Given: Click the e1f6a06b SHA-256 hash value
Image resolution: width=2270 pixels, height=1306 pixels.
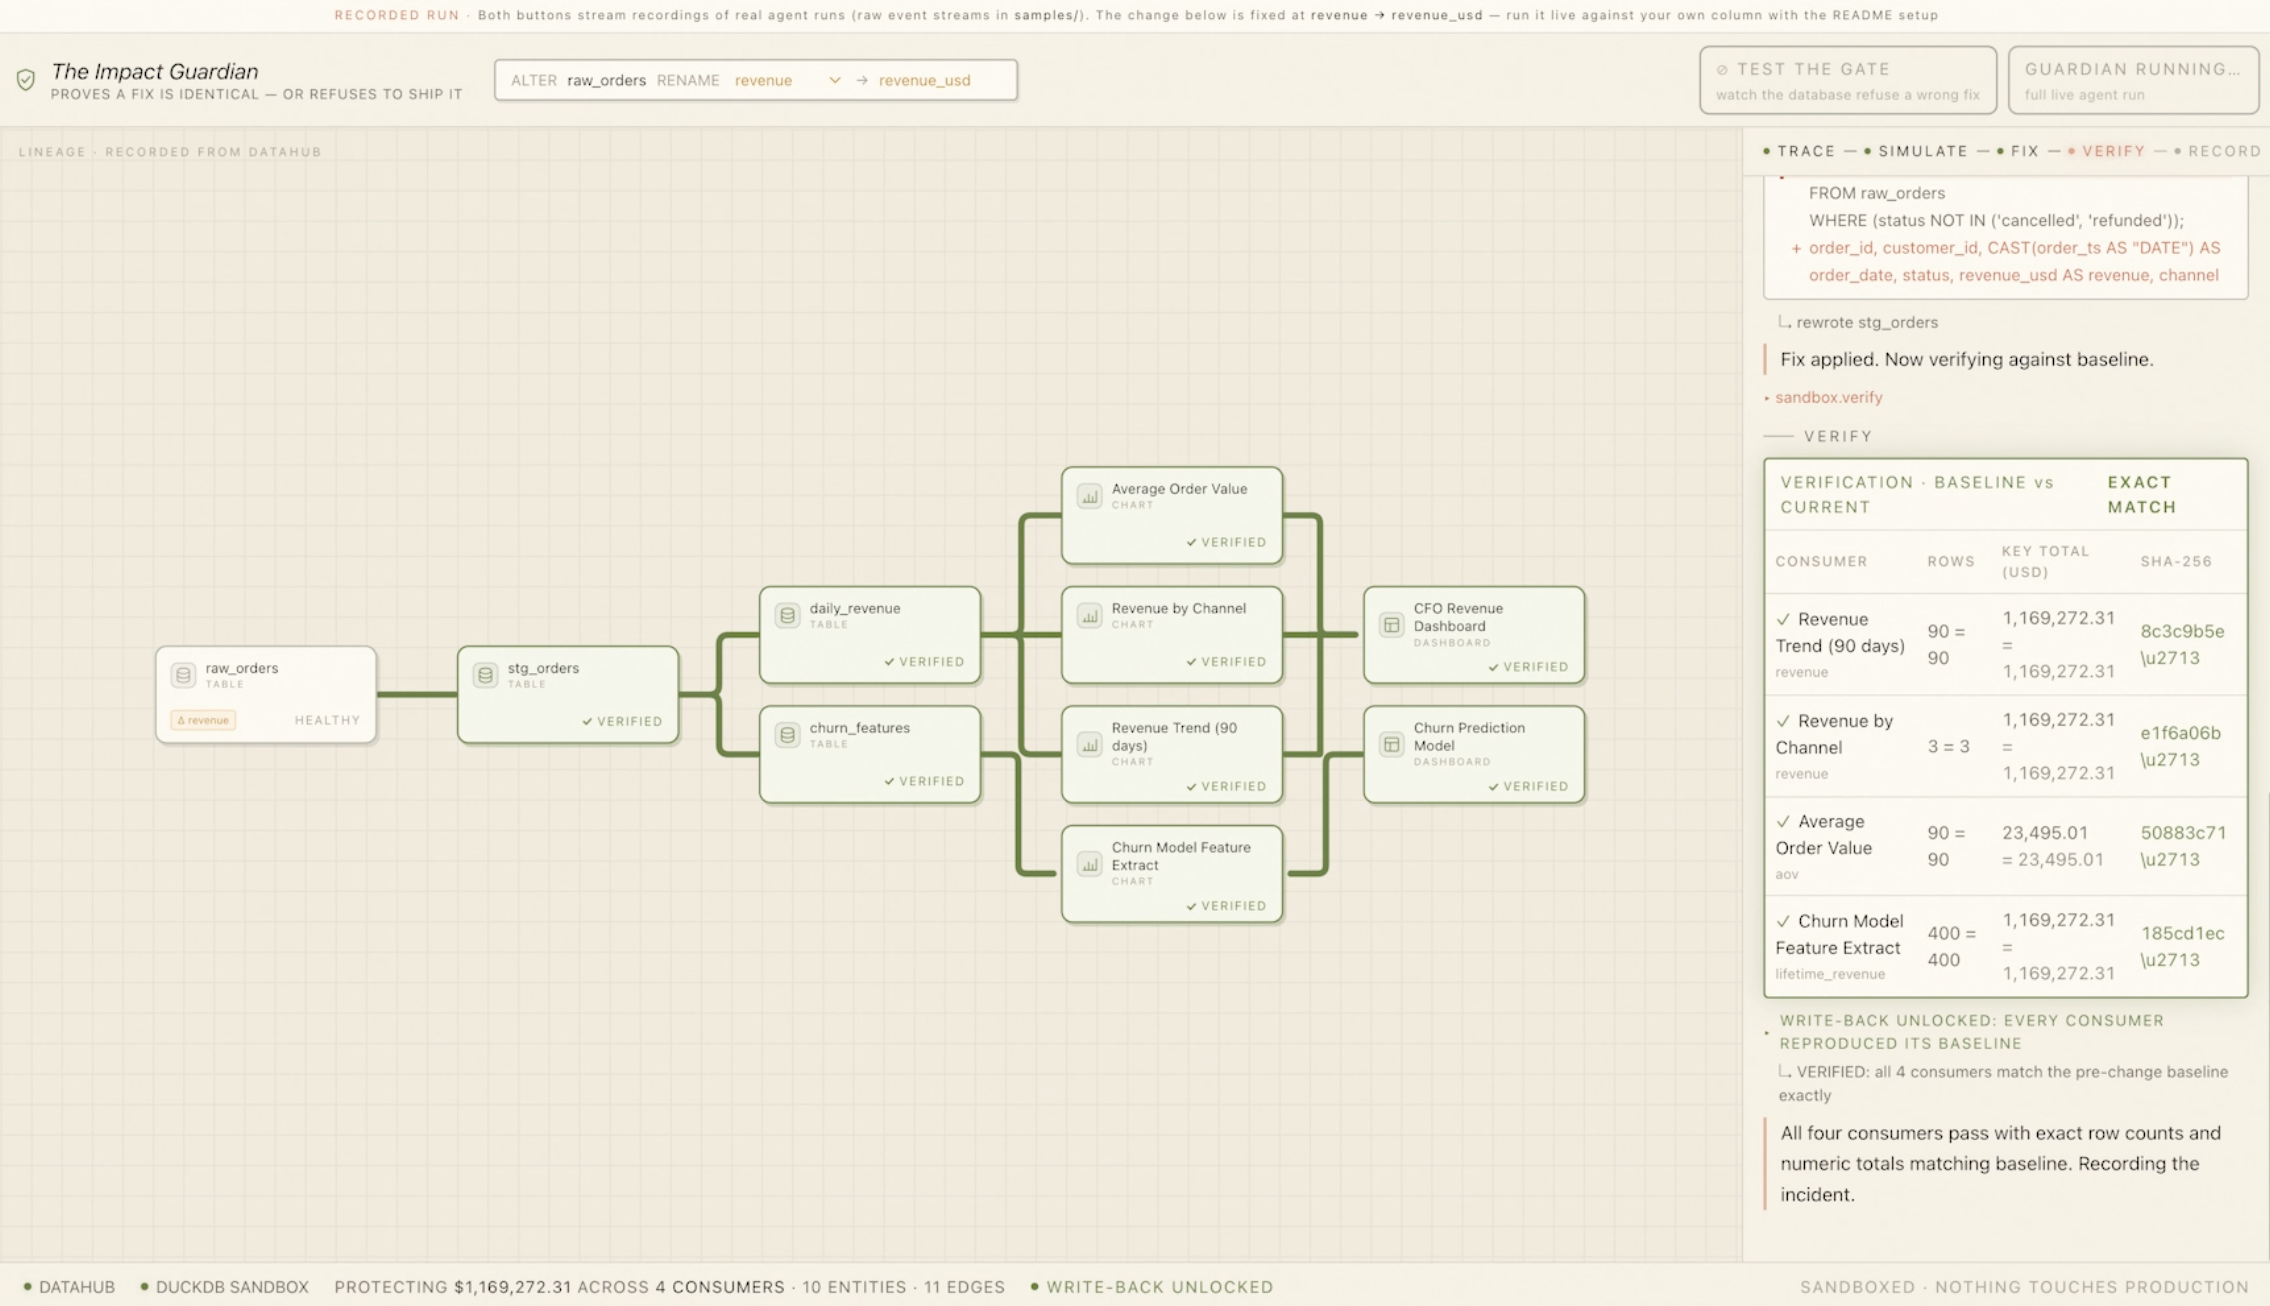Looking at the screenshot, I should tap(2180, 733).
